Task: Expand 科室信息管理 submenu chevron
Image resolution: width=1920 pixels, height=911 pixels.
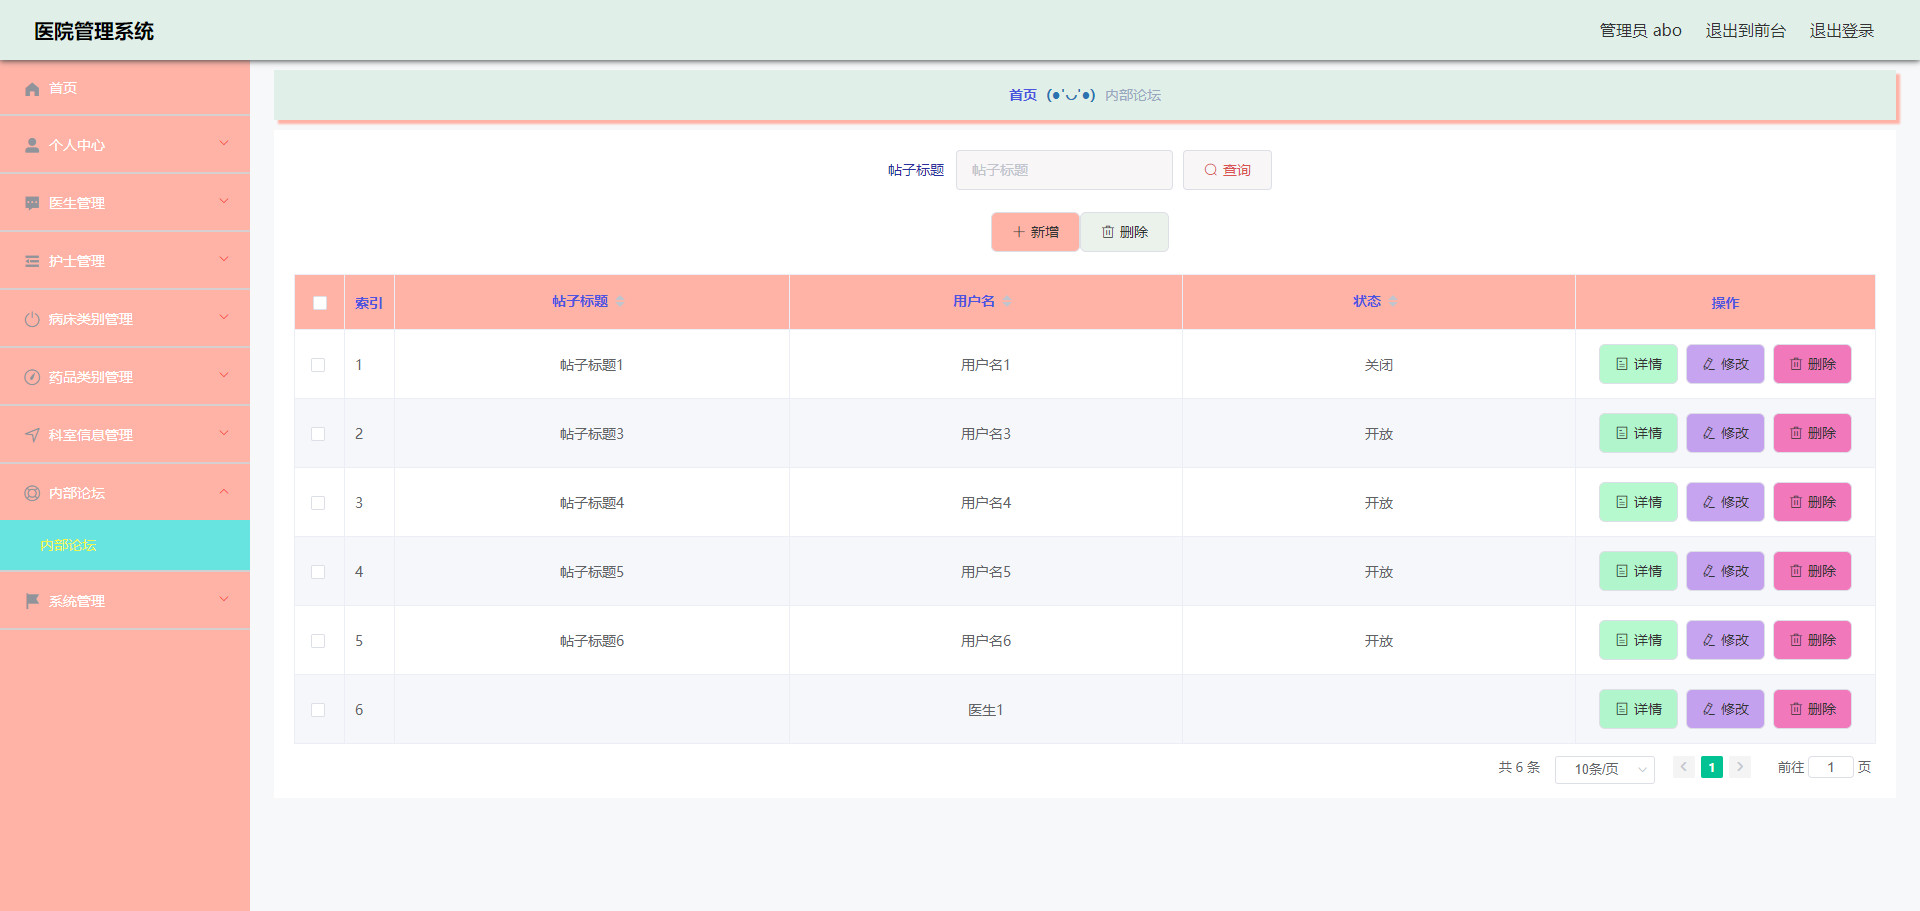Action: point(224,433)
